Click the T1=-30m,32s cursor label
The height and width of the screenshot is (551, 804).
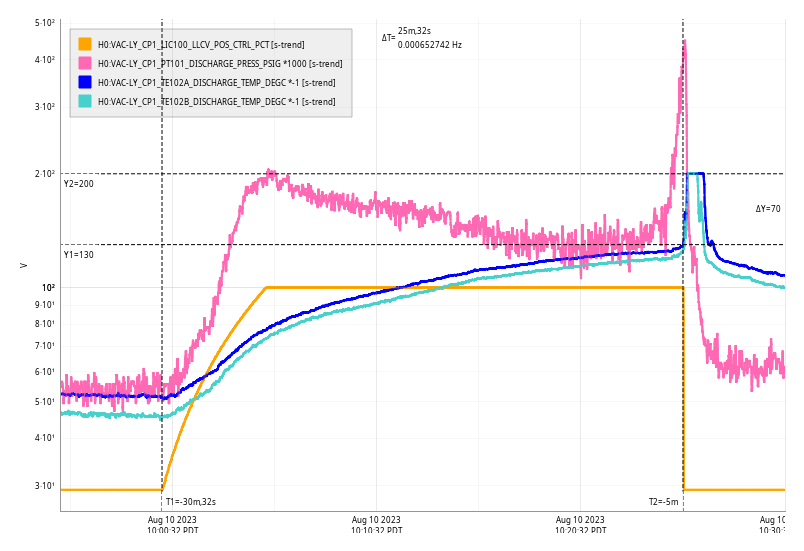[x=190, y=502]
